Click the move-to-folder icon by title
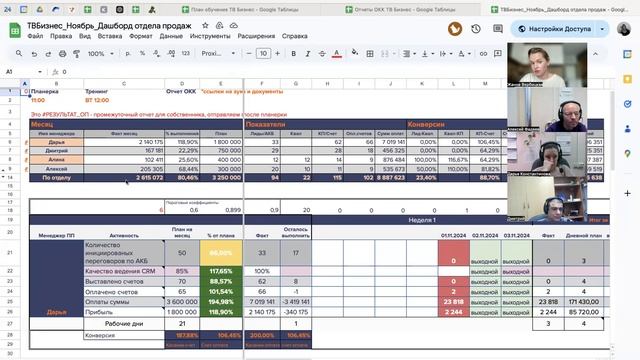Viewport: 640px width, 360px height. click(219, 25)
